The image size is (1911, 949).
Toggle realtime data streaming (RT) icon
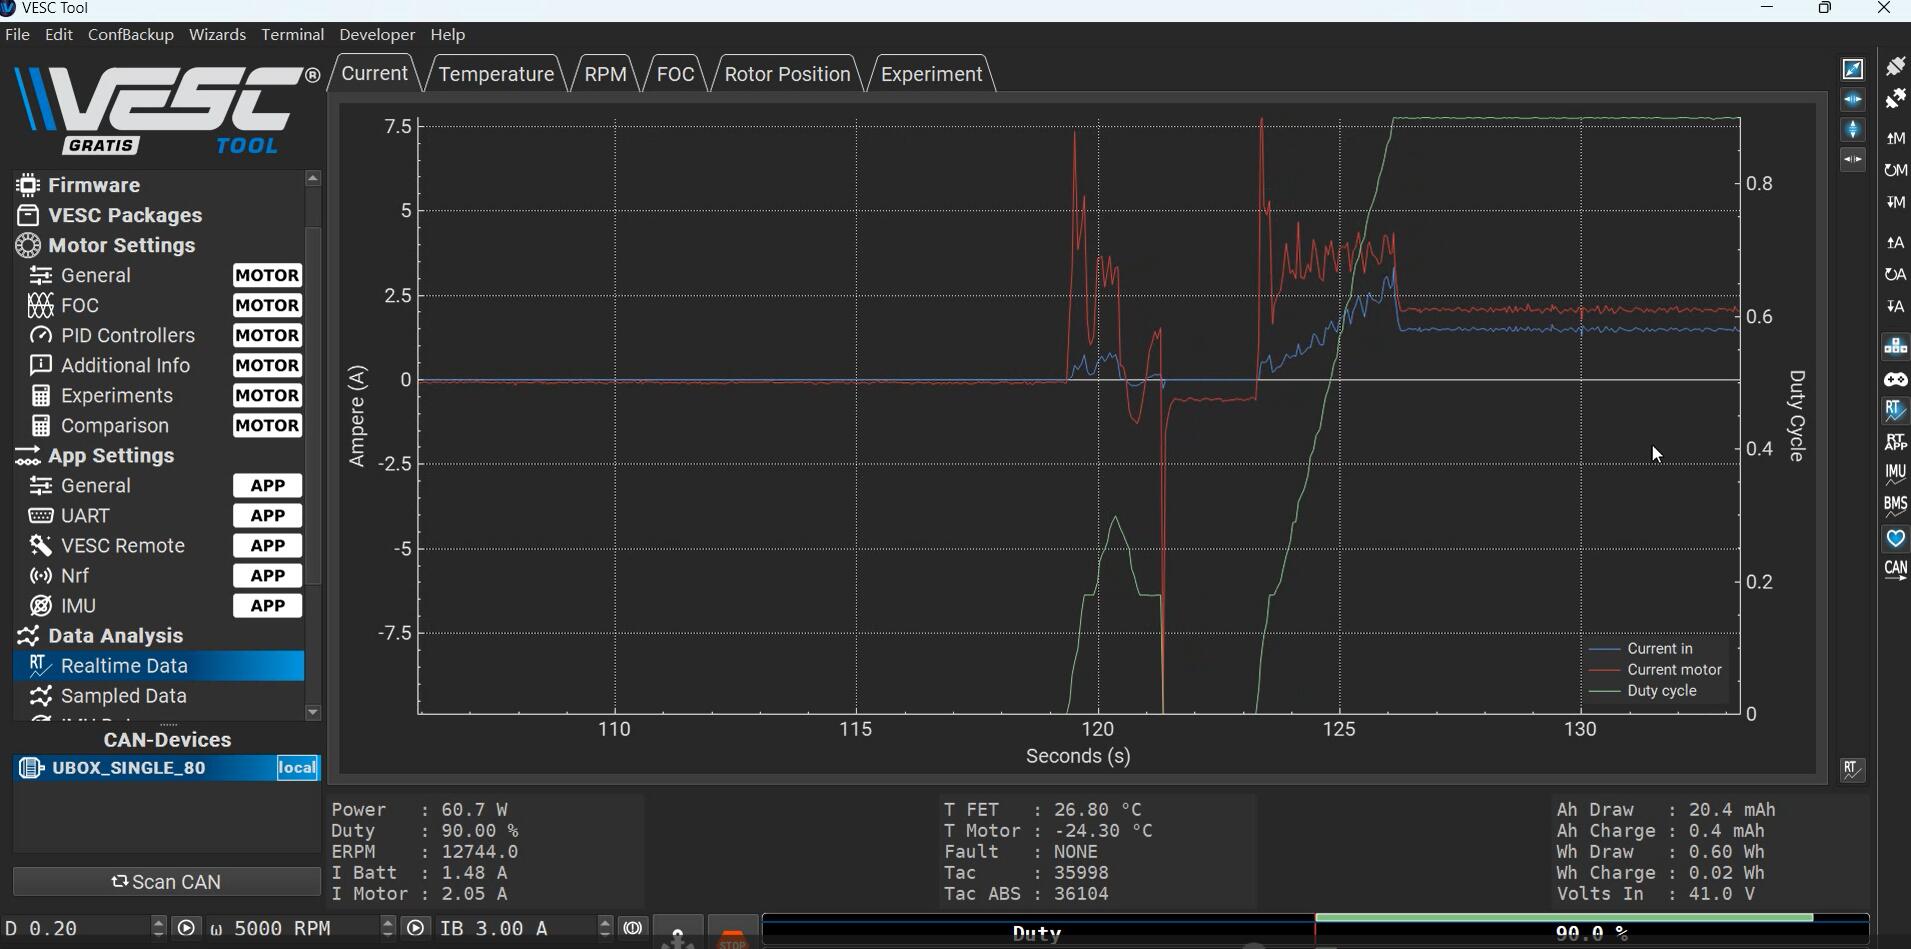click(x=1895, y=410)
